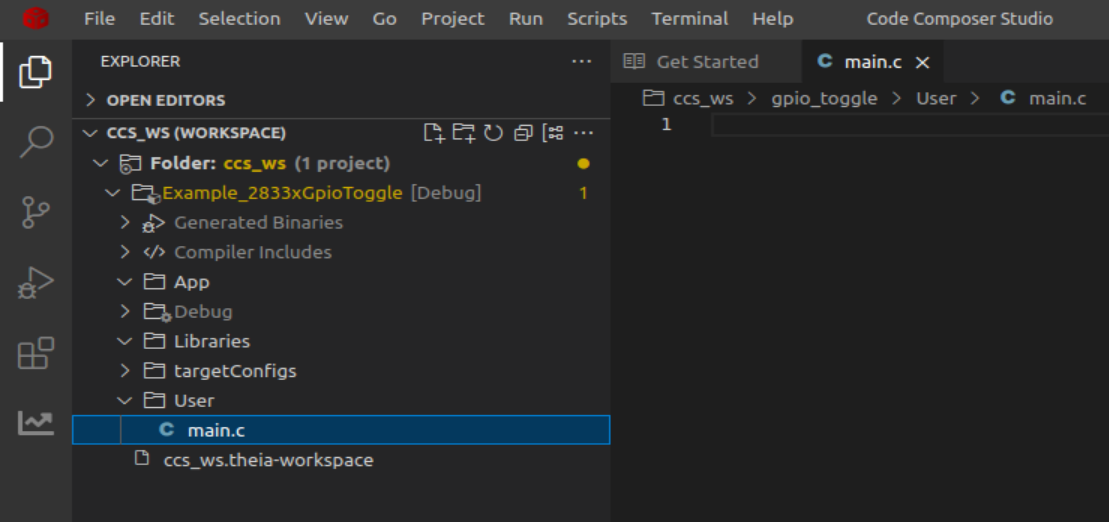This screenshot has width=1109, height=522.
Task: Collapse all folders in explorer
Action: 523,133
